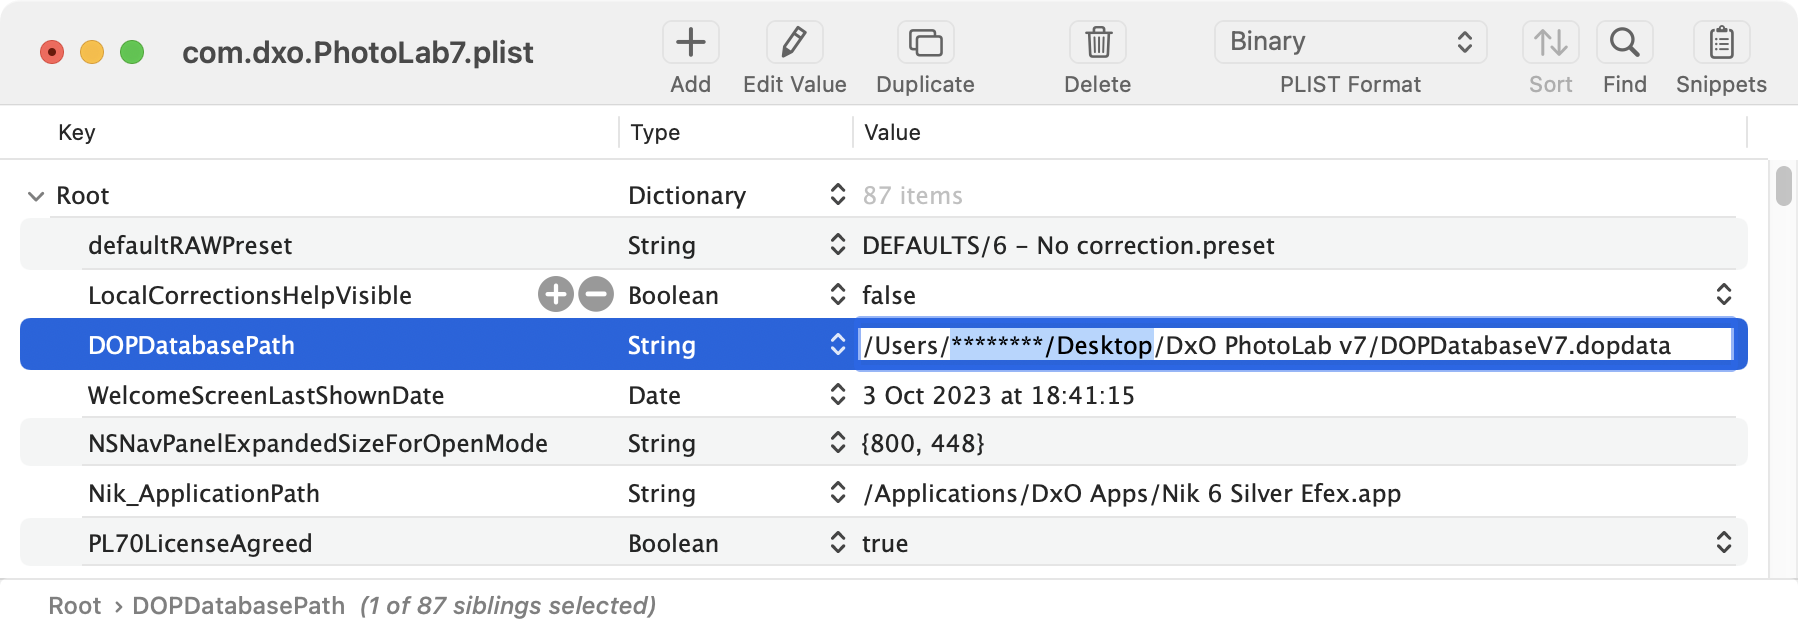Add a row after LocalCorrectionsHelpVisible using the plus icon

pyautogui.click(x=556, y=294)
